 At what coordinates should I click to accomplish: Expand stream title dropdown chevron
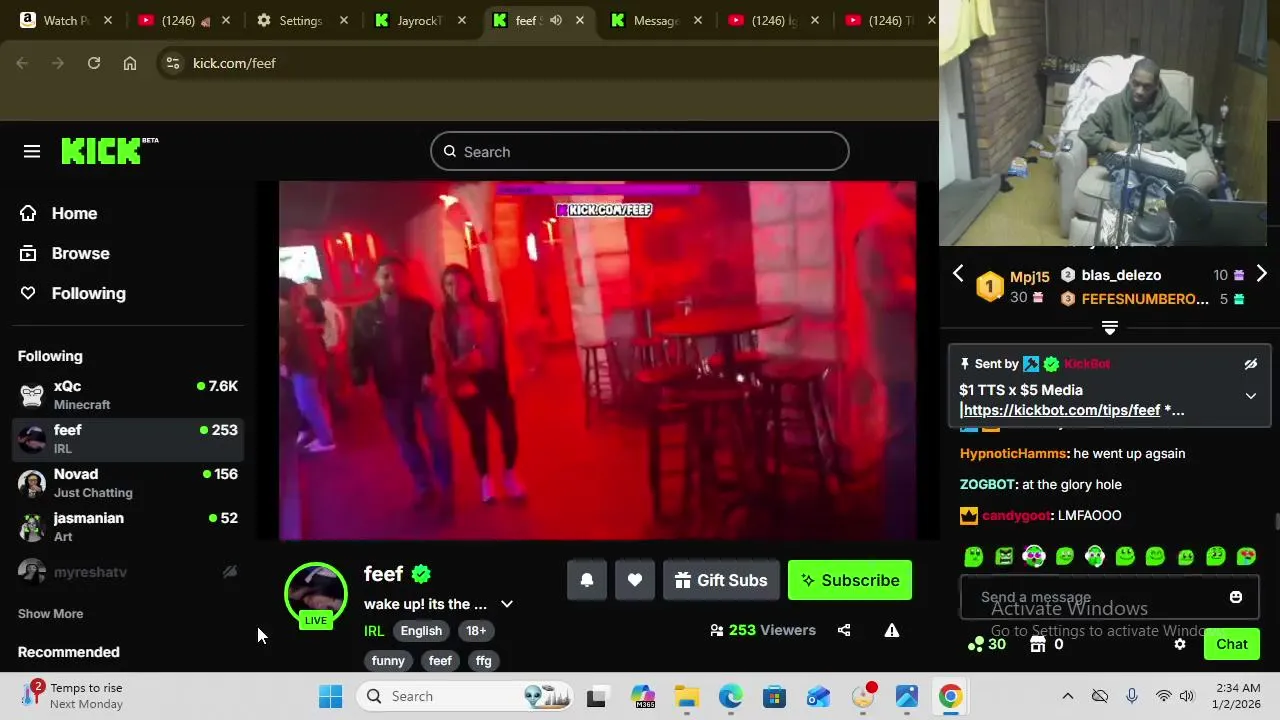click(x=507, y=604)
